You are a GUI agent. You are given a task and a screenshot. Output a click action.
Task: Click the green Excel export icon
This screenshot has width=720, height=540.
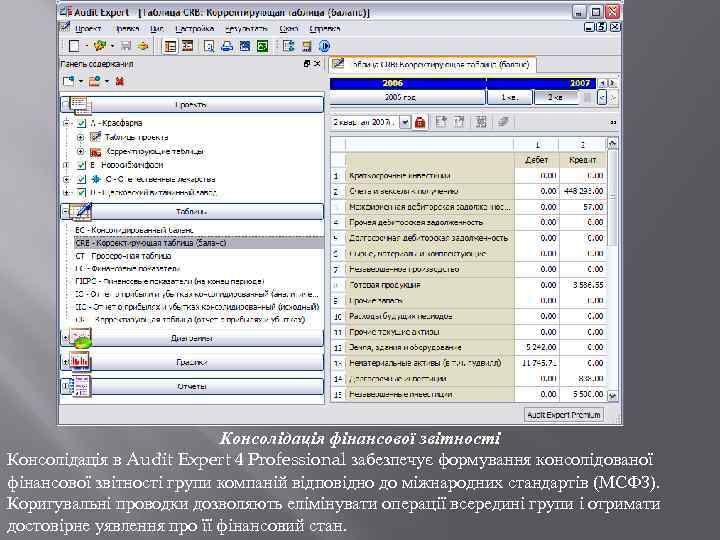coord(262,46)
